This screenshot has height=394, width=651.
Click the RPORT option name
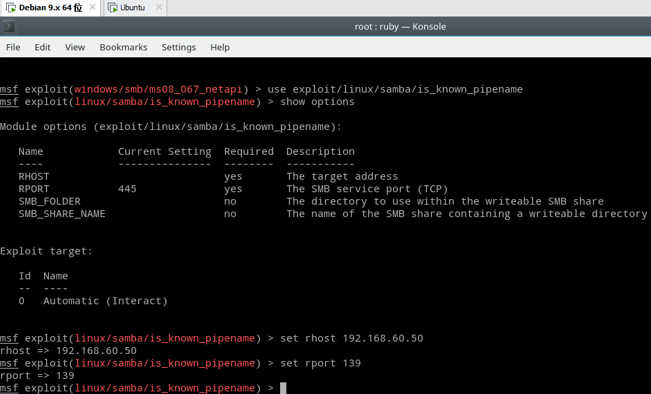[x=34, y=189]
